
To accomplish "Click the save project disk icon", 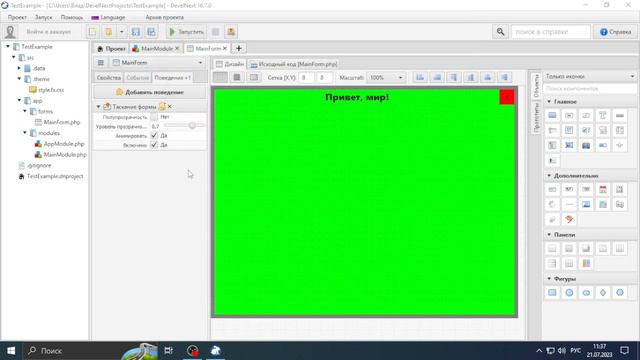I will pyautogui.click(x=136, y=32).
